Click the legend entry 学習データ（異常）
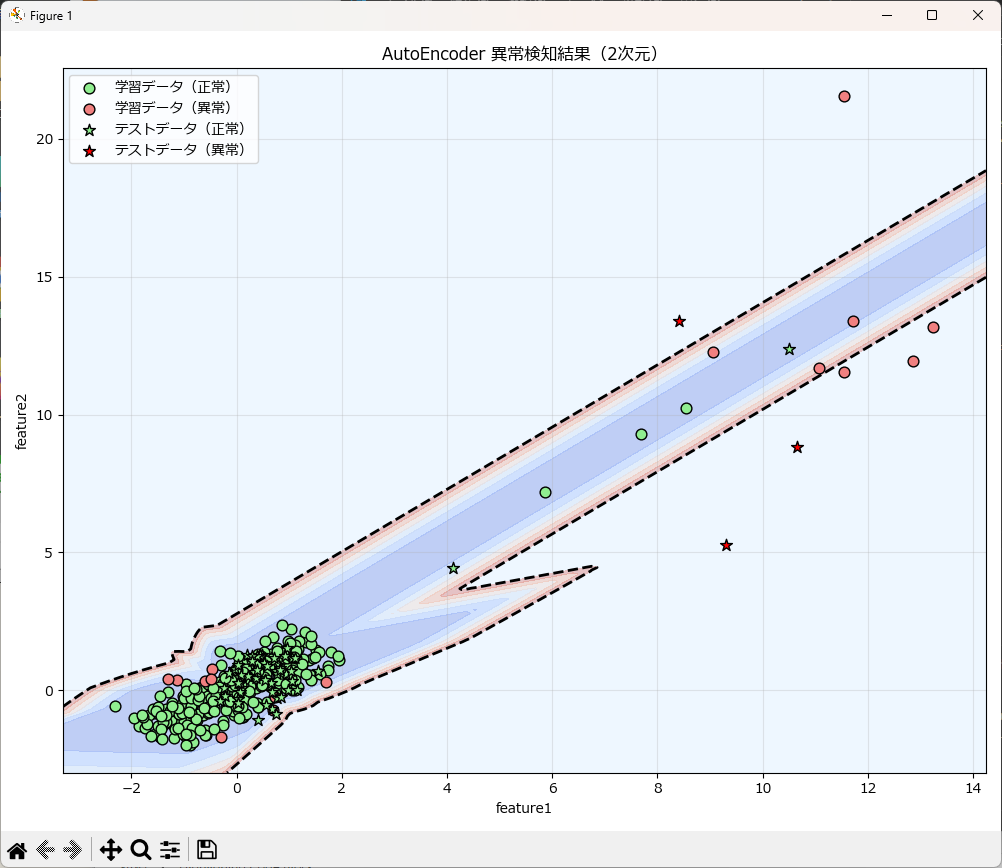This screenshot has width=1002, height=868. 172,108
